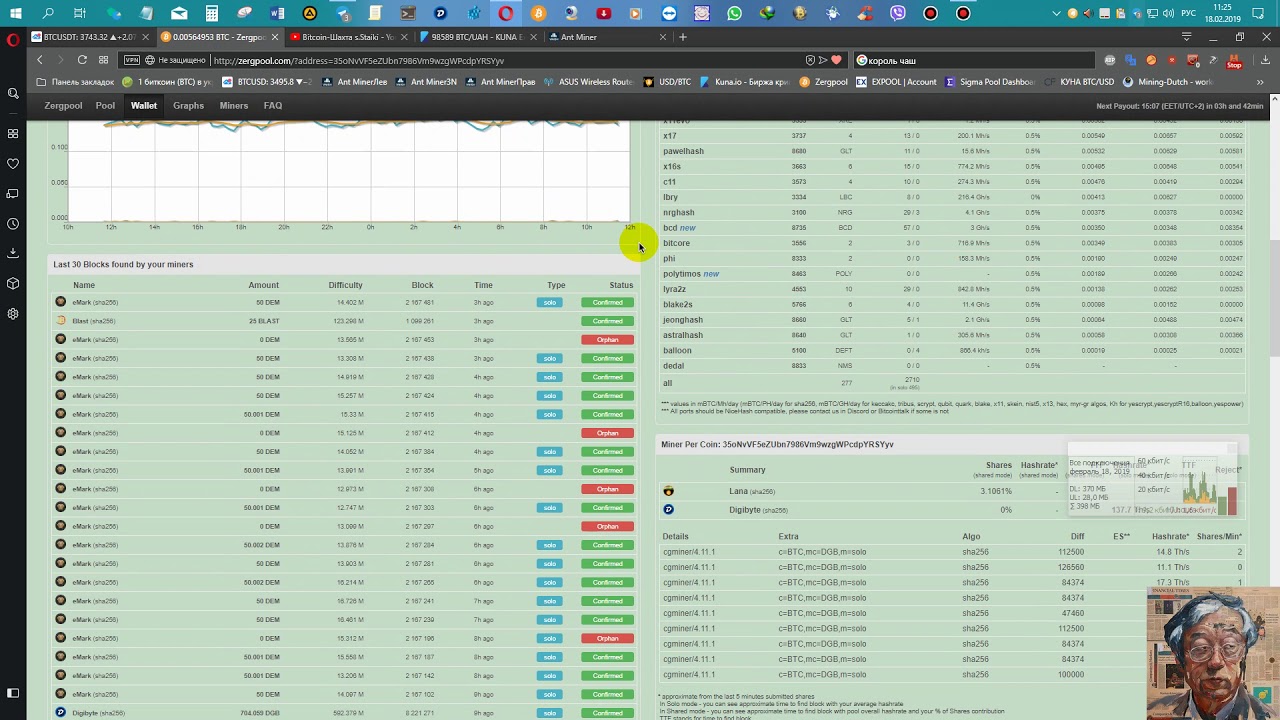Open the speed dial grid icon
This screenshot has height=720, width=1280.
[103, 60]
